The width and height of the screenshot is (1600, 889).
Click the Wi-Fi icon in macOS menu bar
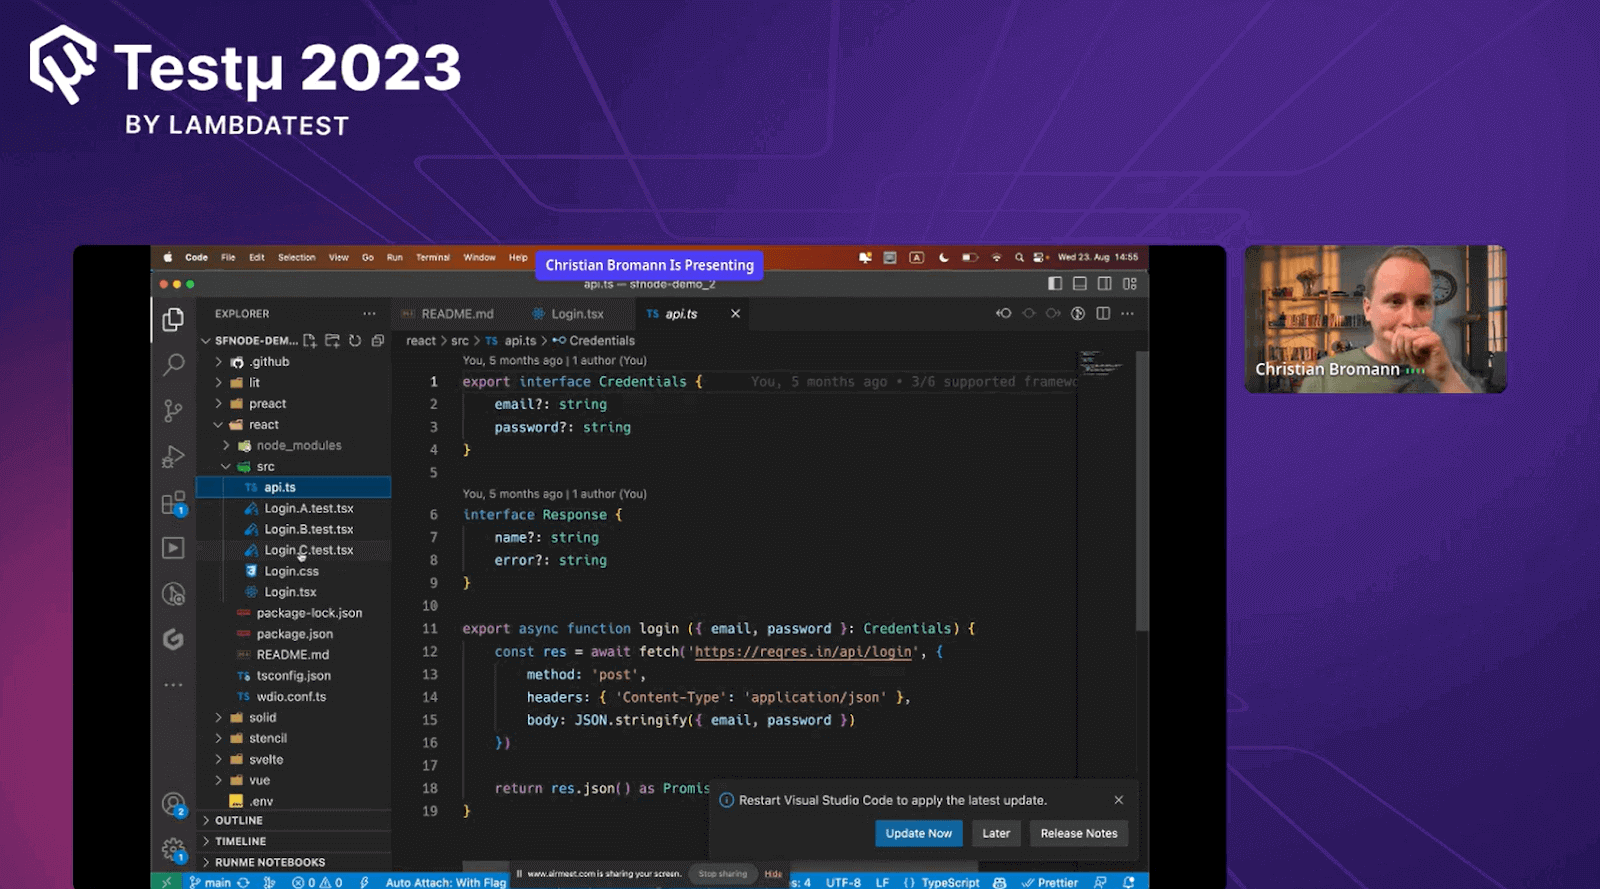tap(996, 258)
